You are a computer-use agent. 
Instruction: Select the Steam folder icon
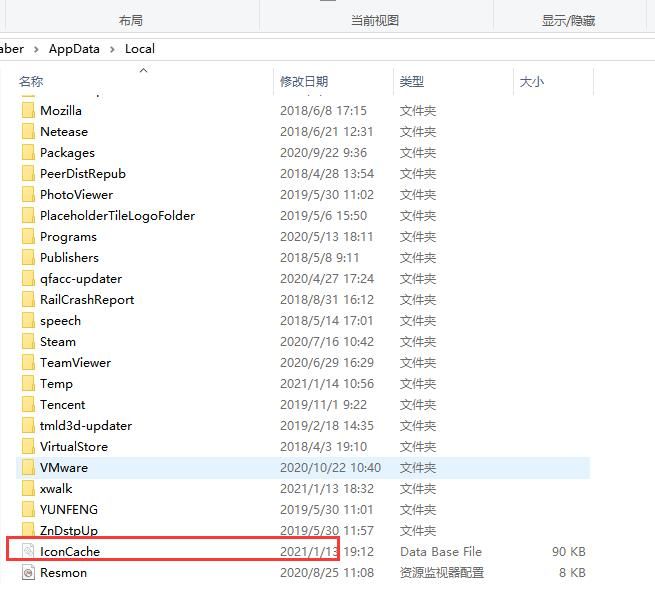click(28, 342)
